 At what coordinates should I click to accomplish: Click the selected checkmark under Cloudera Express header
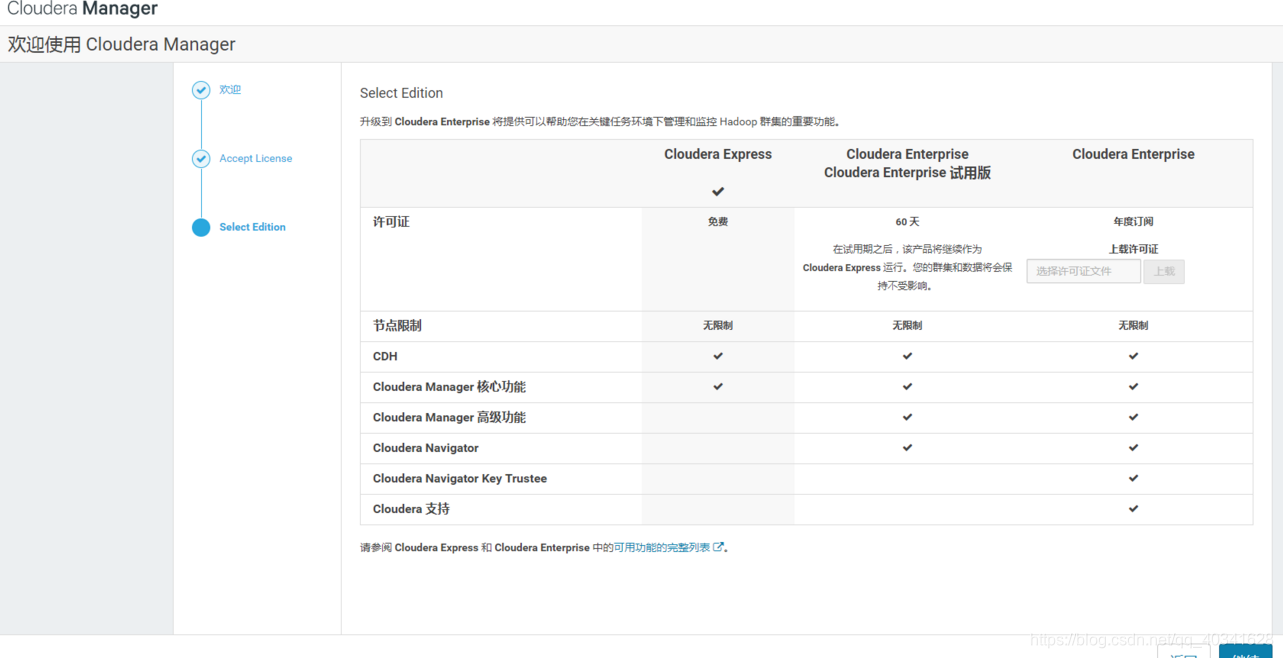click(x=718, y=191)
